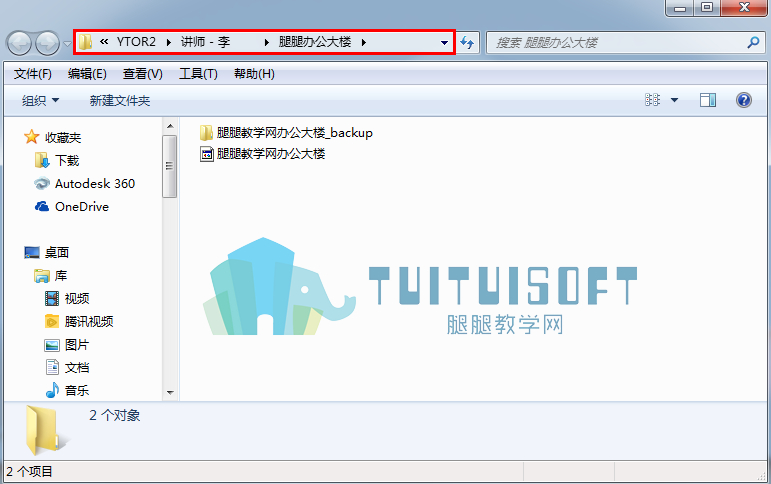Click 2 个项目 in status bar
Image resolution: width=771 pixels, height=484 pixels.
tap(30, 472)
